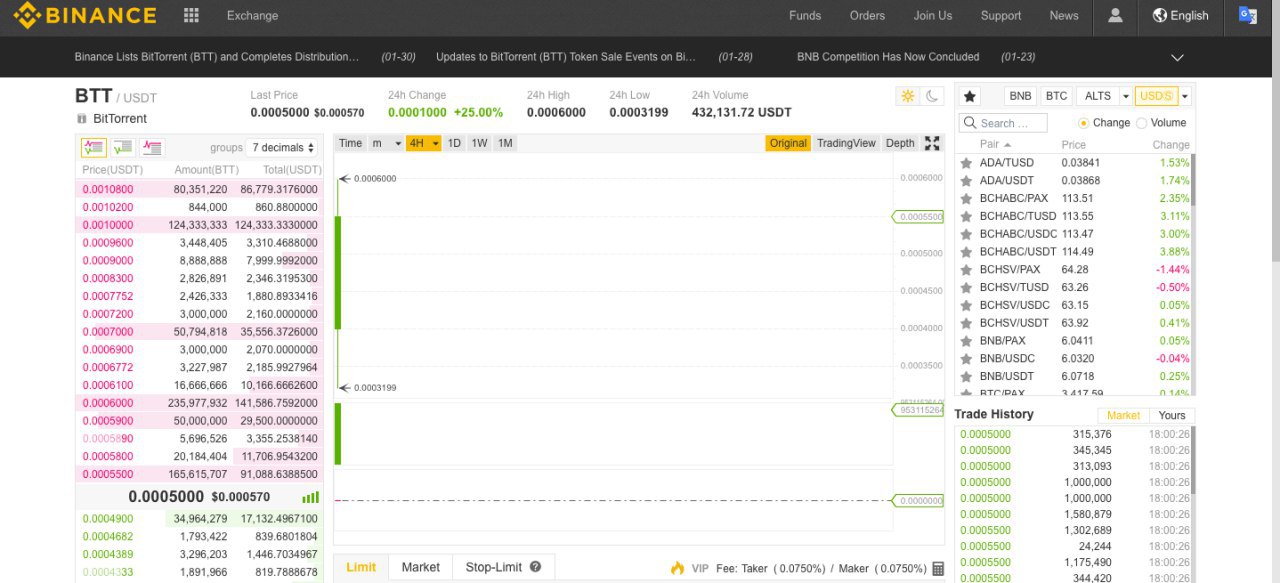Favorite the ADA/TUSD pair star

tap(966, 163)
